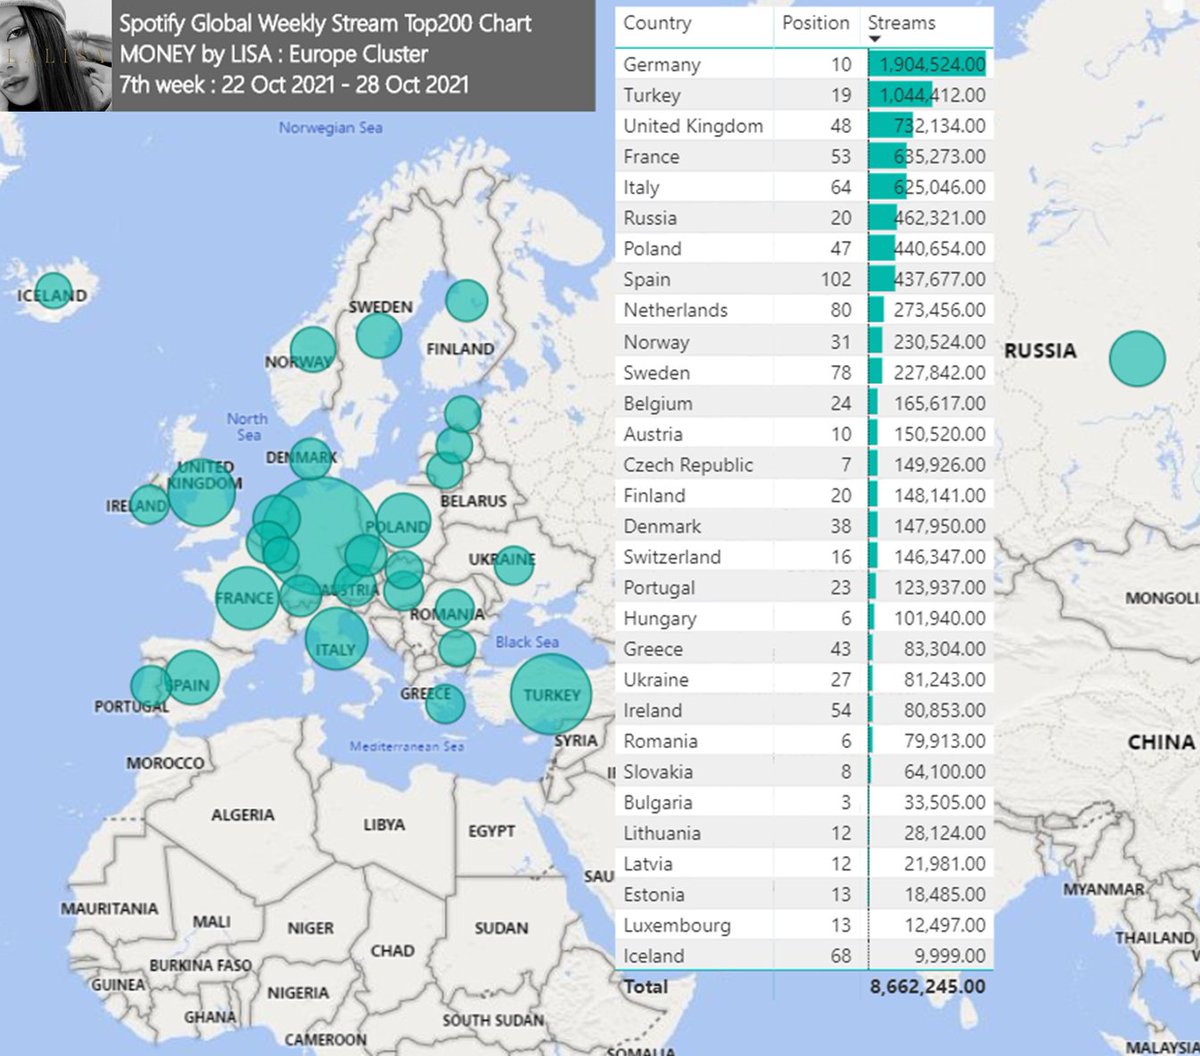
Task: Click the Norway row in the table
Action: click(805, 341)
